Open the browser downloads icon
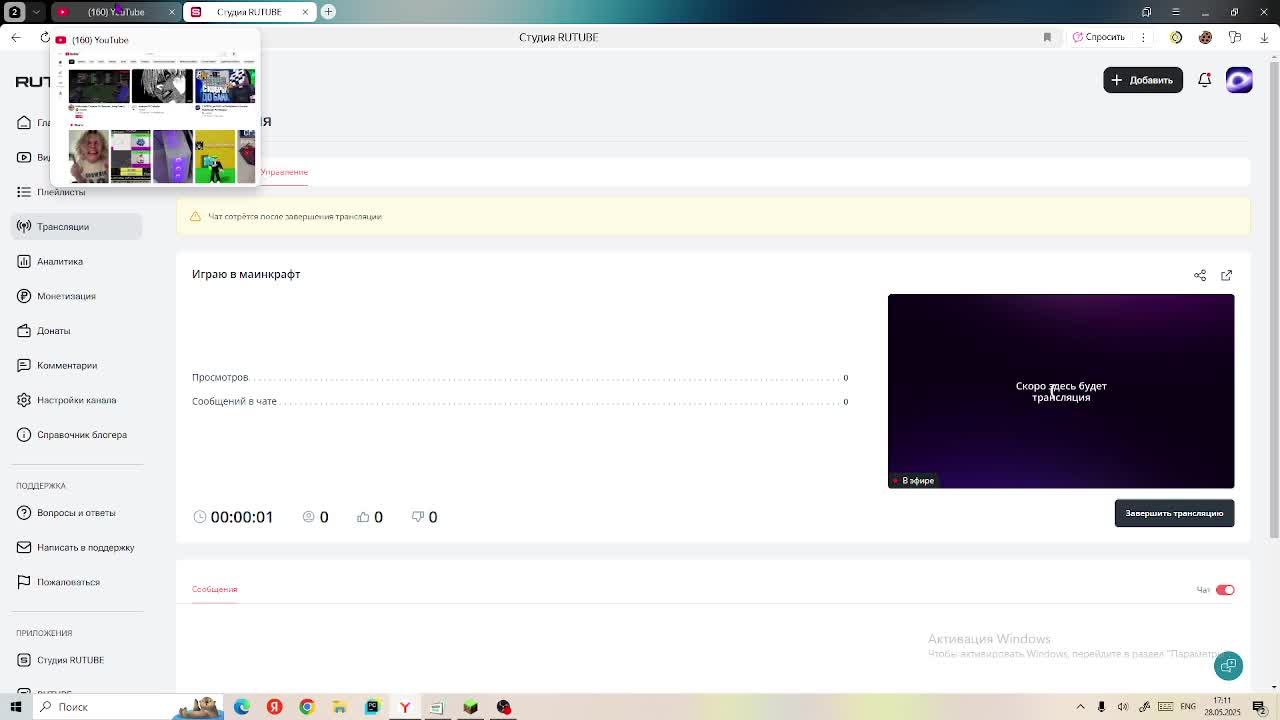Screen dimensions: 1280x720 [x=1264, y=38]
